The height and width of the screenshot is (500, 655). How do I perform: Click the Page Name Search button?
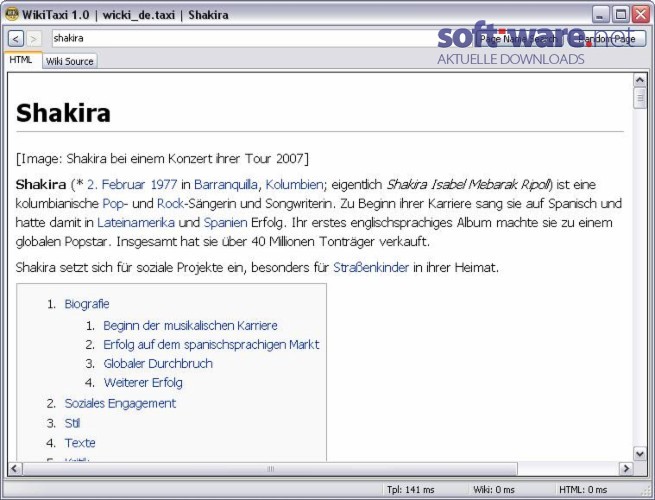coord(518,39)
